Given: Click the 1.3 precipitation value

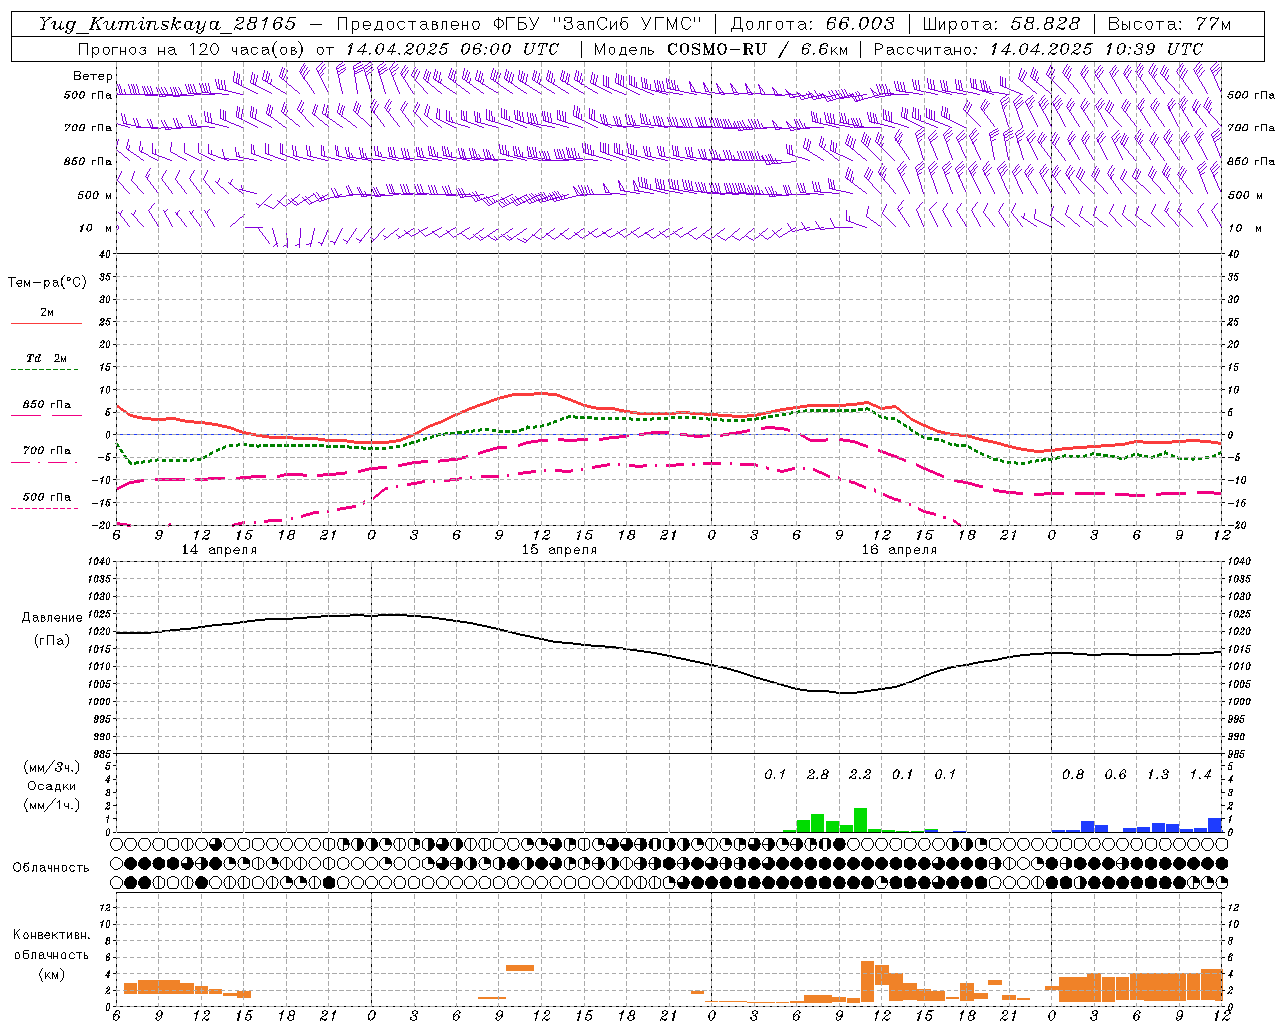Looking at the screenshot, I should tap(1158, 774).
